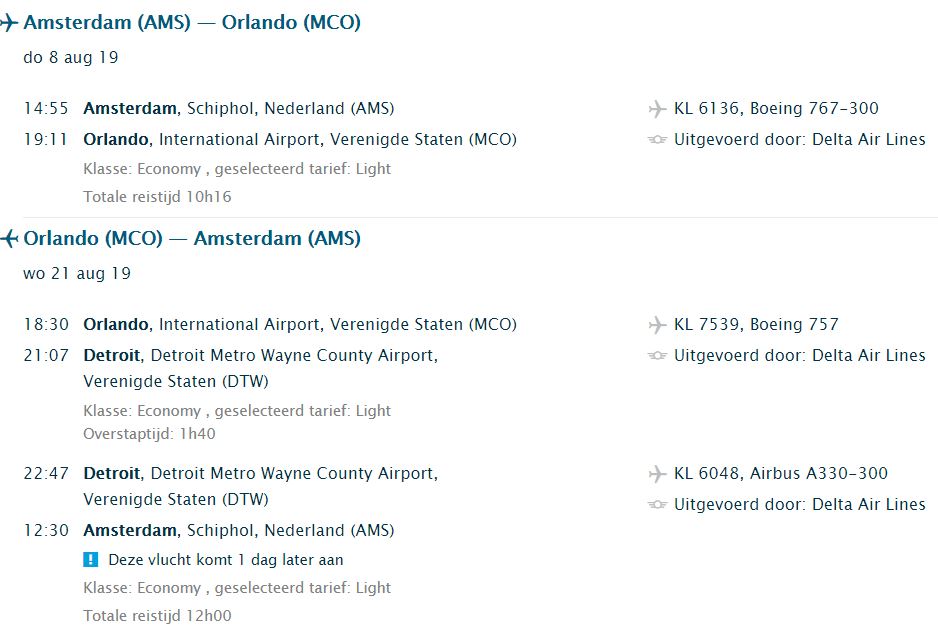The height and width of the screenshot is (630, 938).
Task: Click the Totale reistijd 12h00 text
Action: pyautogui.click(x=157, y=616)
